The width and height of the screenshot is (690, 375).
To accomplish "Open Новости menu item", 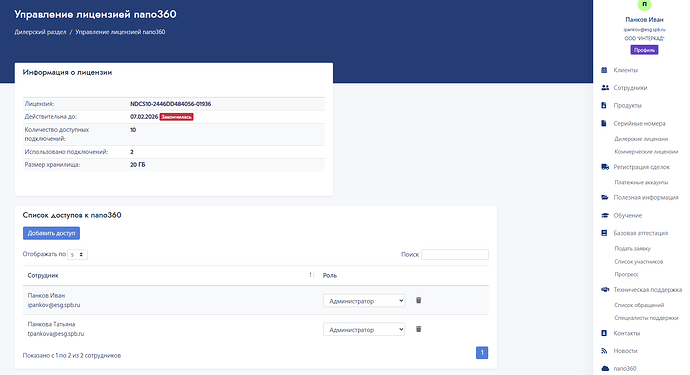I will pyautogui.click(x=625, y=351).
